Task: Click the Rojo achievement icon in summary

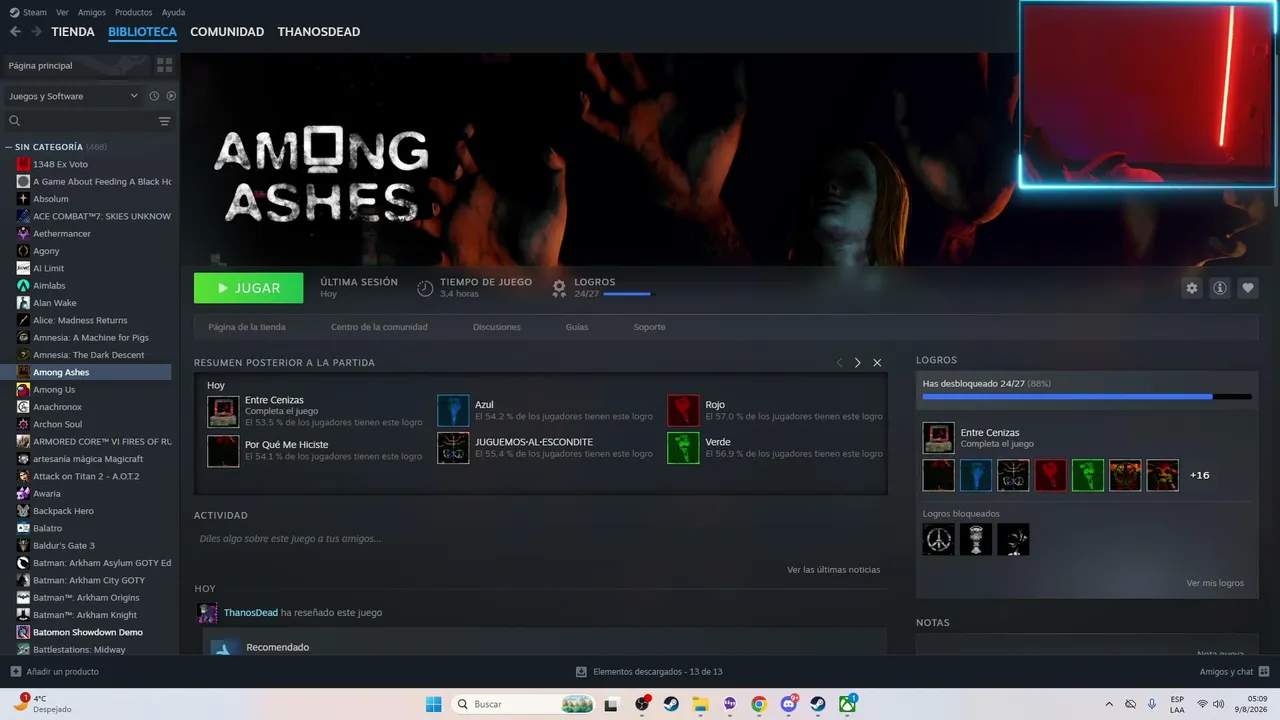Action: (683, 411)
